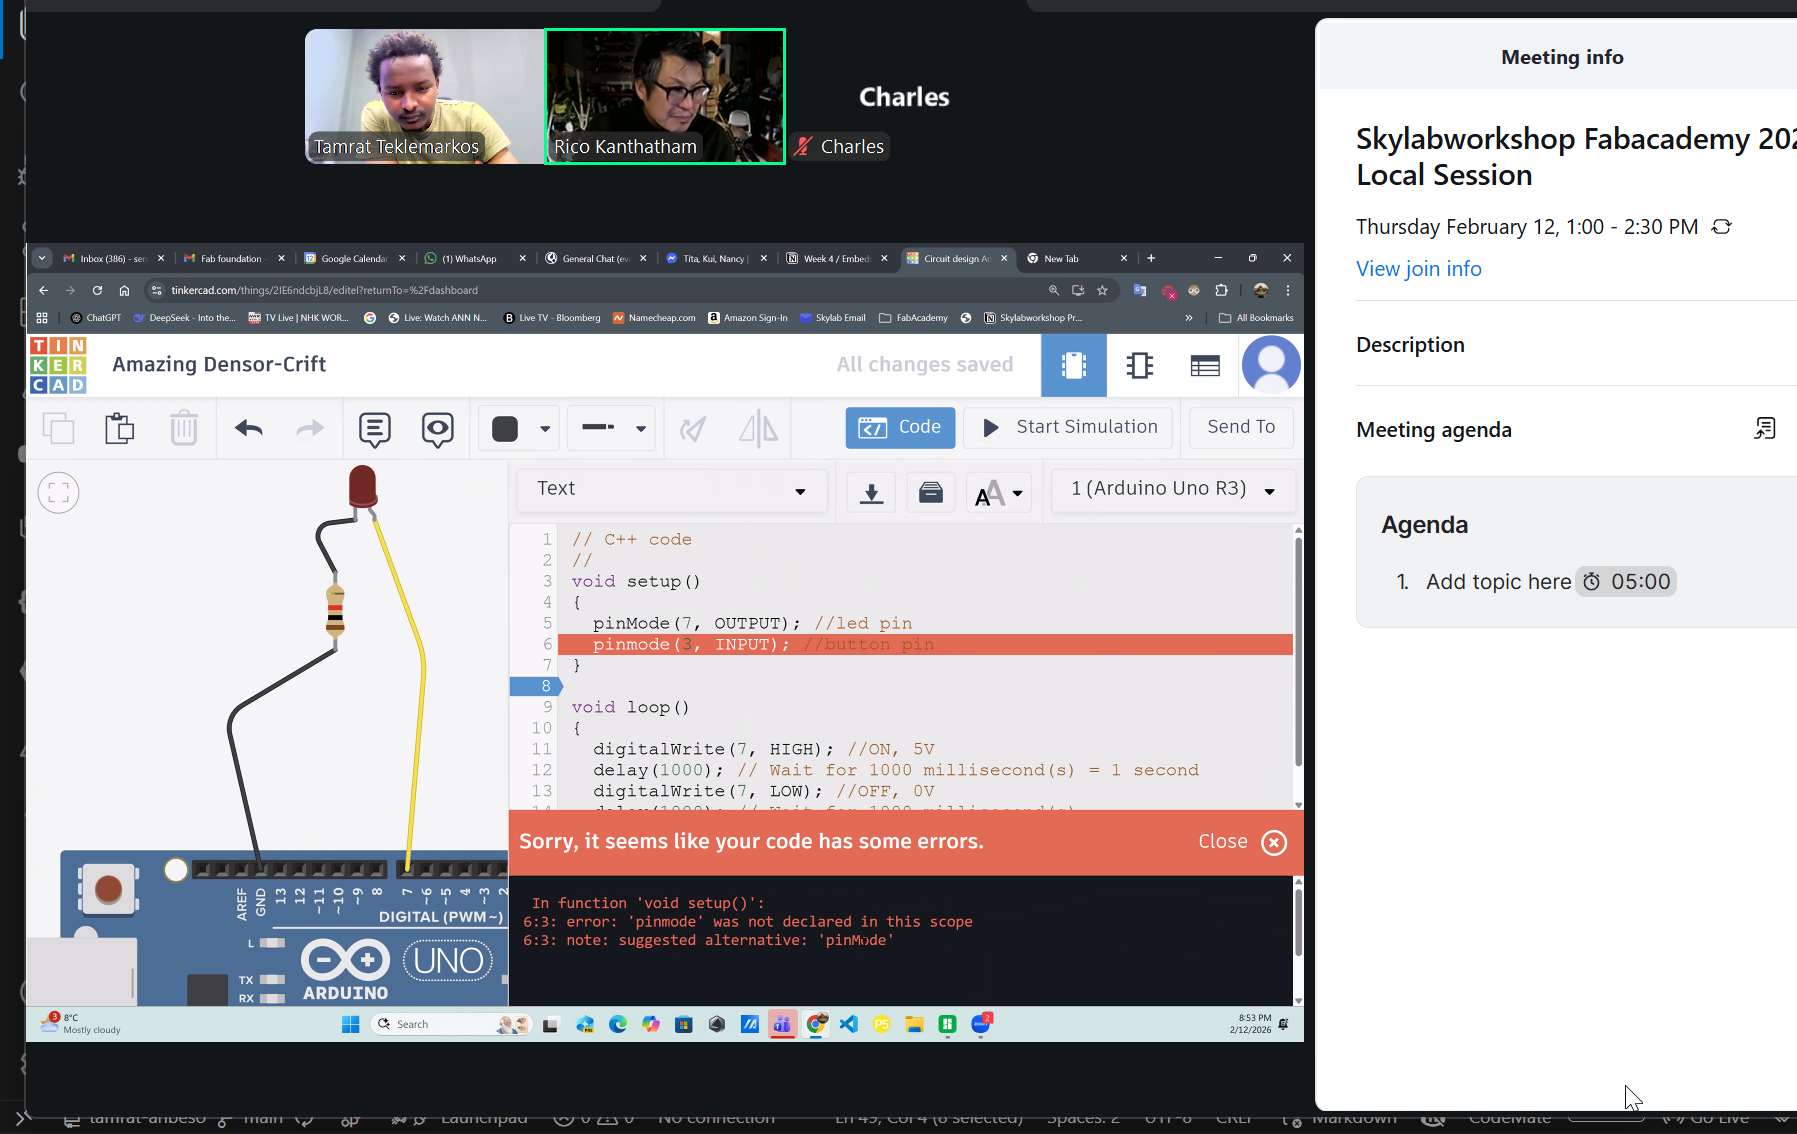Switch to the New Tab browser tab
The image size is (1797, 1134).
(1077, 258)
